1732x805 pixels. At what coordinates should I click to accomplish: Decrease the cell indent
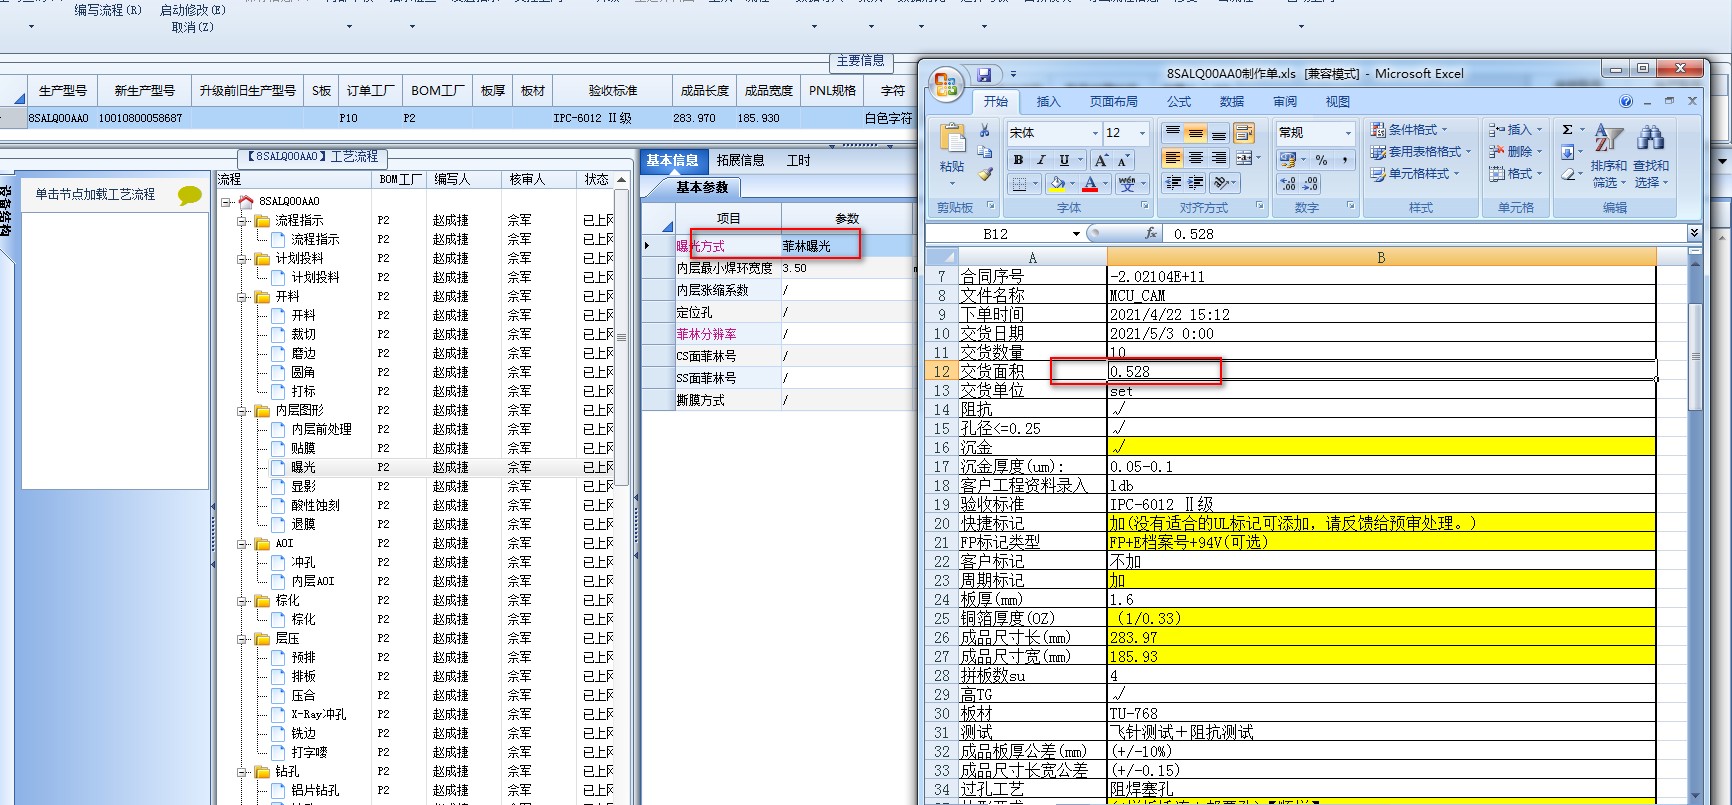1172,183
